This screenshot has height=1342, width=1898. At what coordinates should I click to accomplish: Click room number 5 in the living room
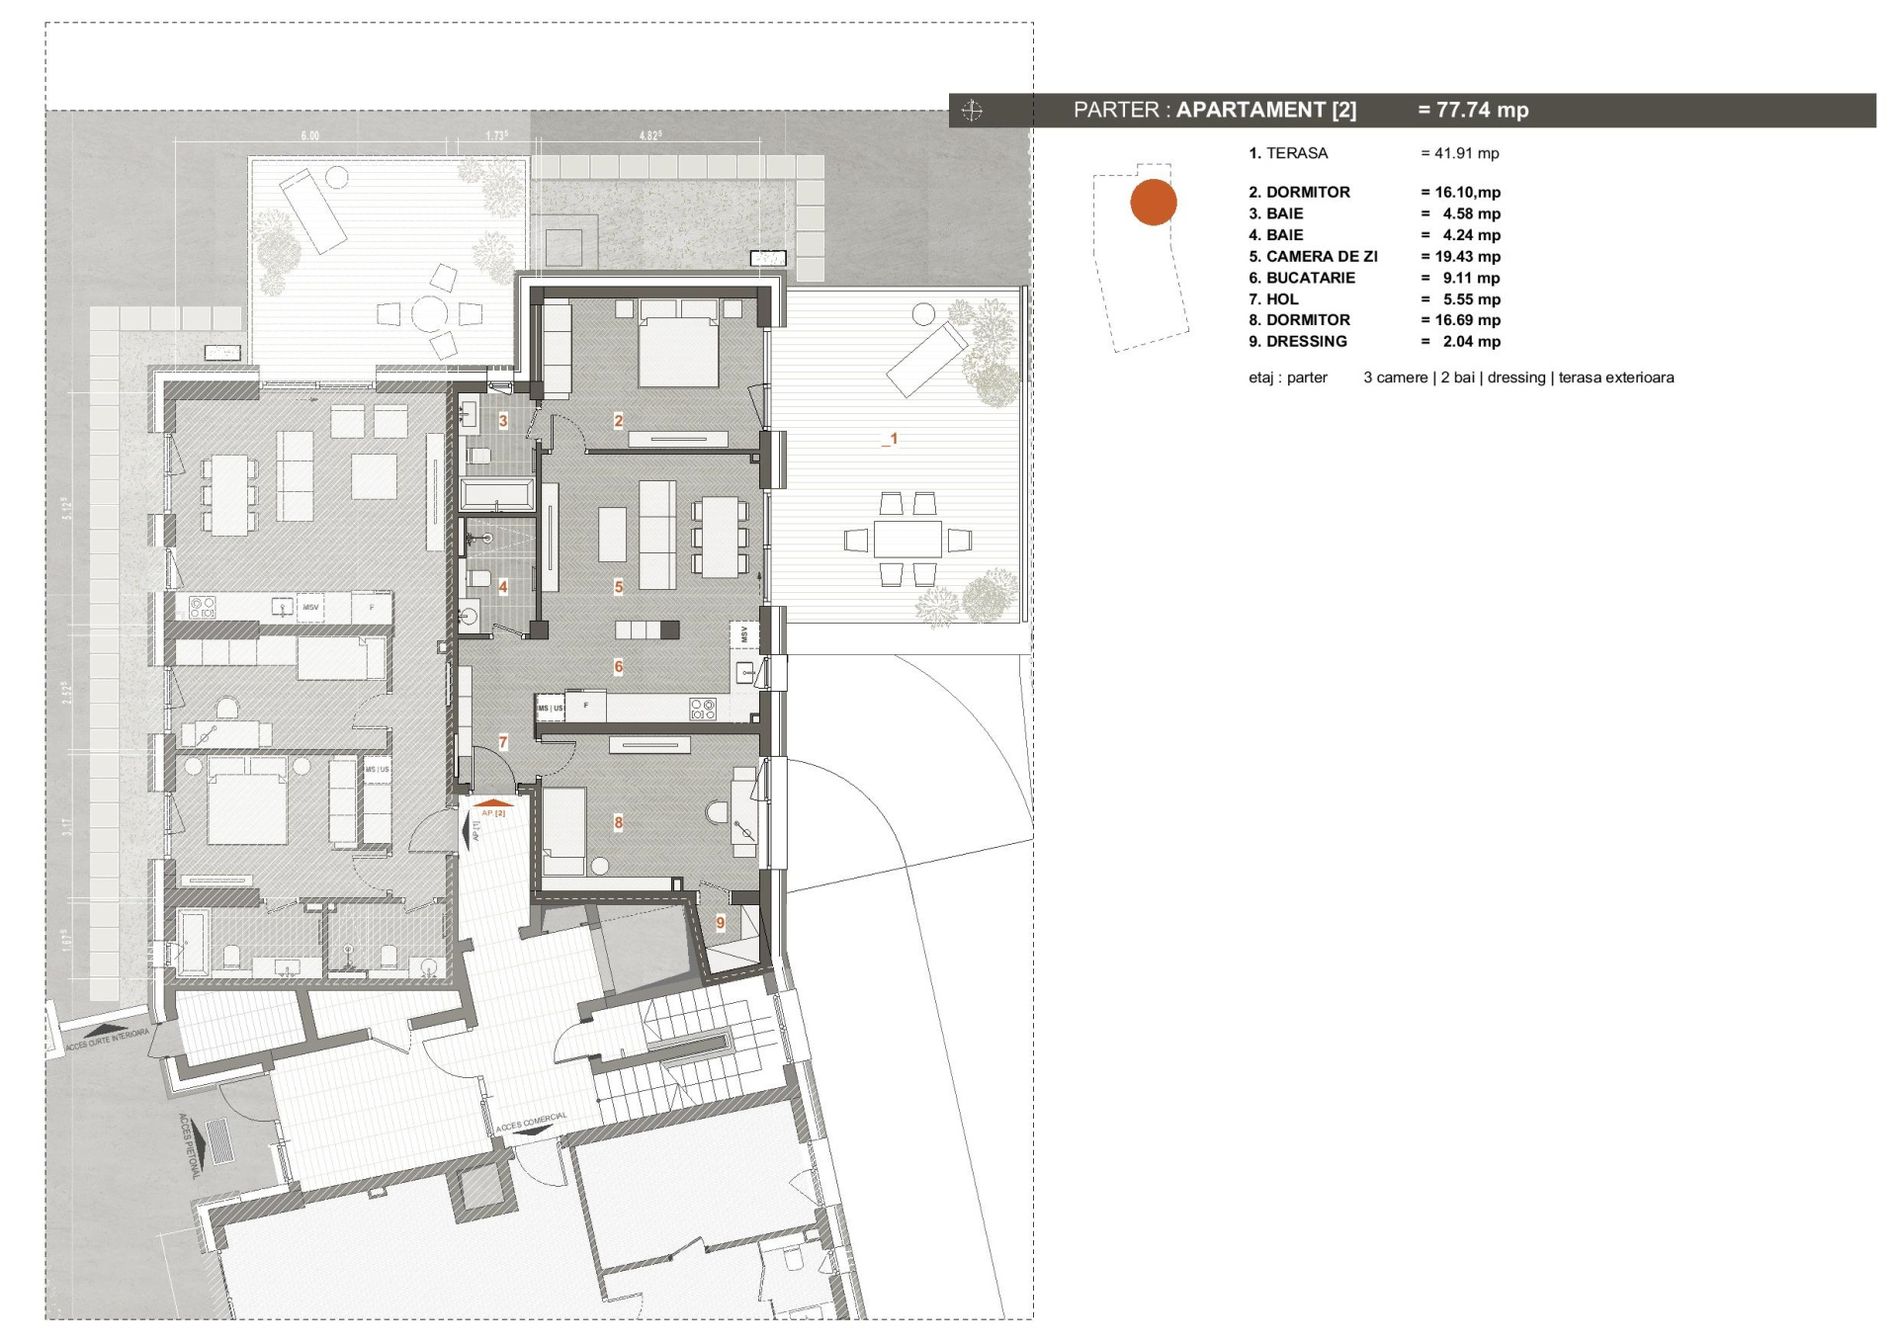618,587
